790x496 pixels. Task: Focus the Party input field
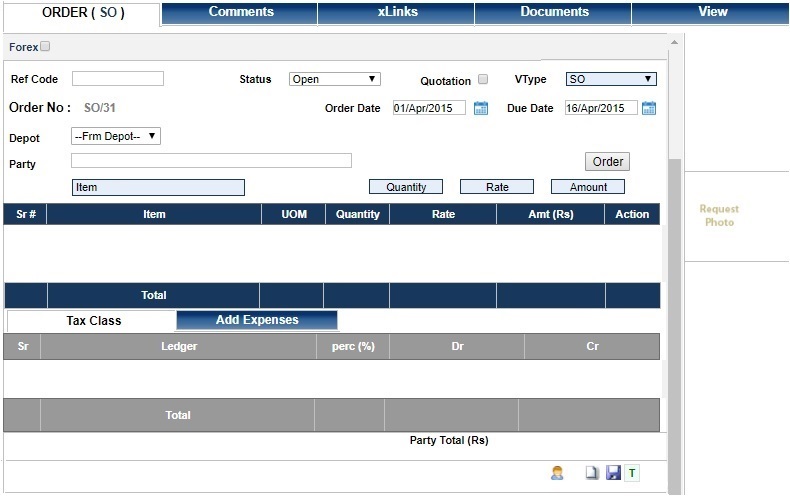211,161
